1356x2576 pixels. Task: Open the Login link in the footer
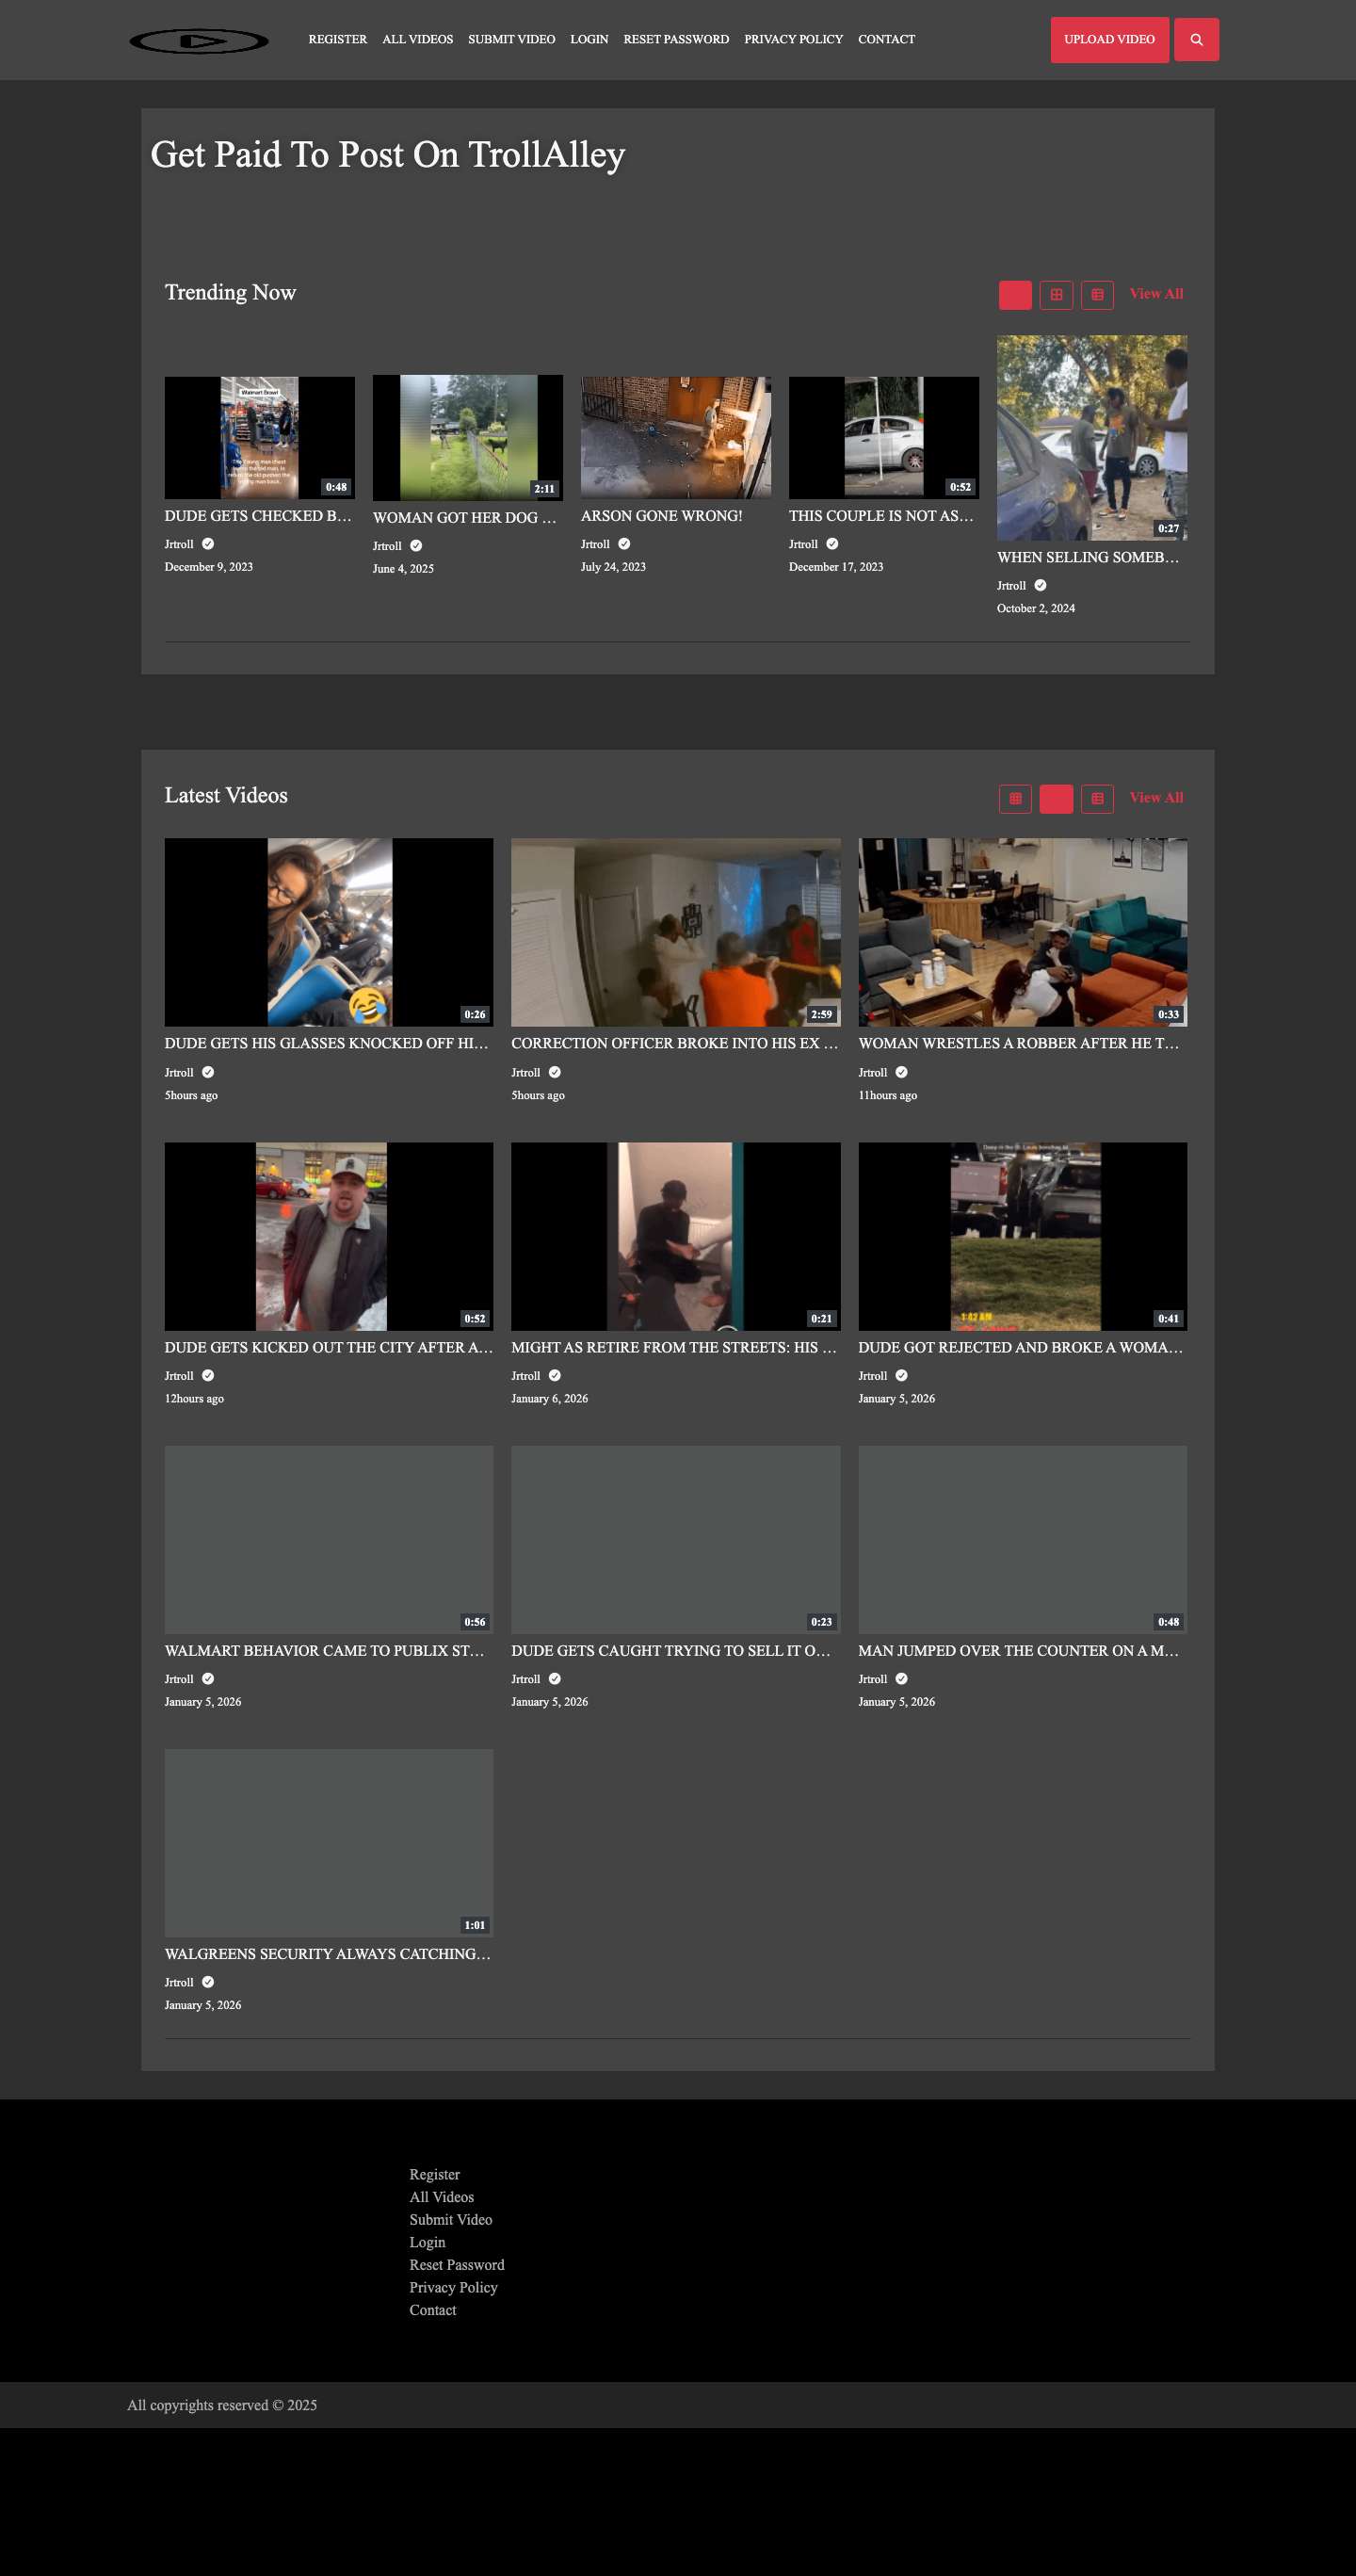[x=427, y=2243]
